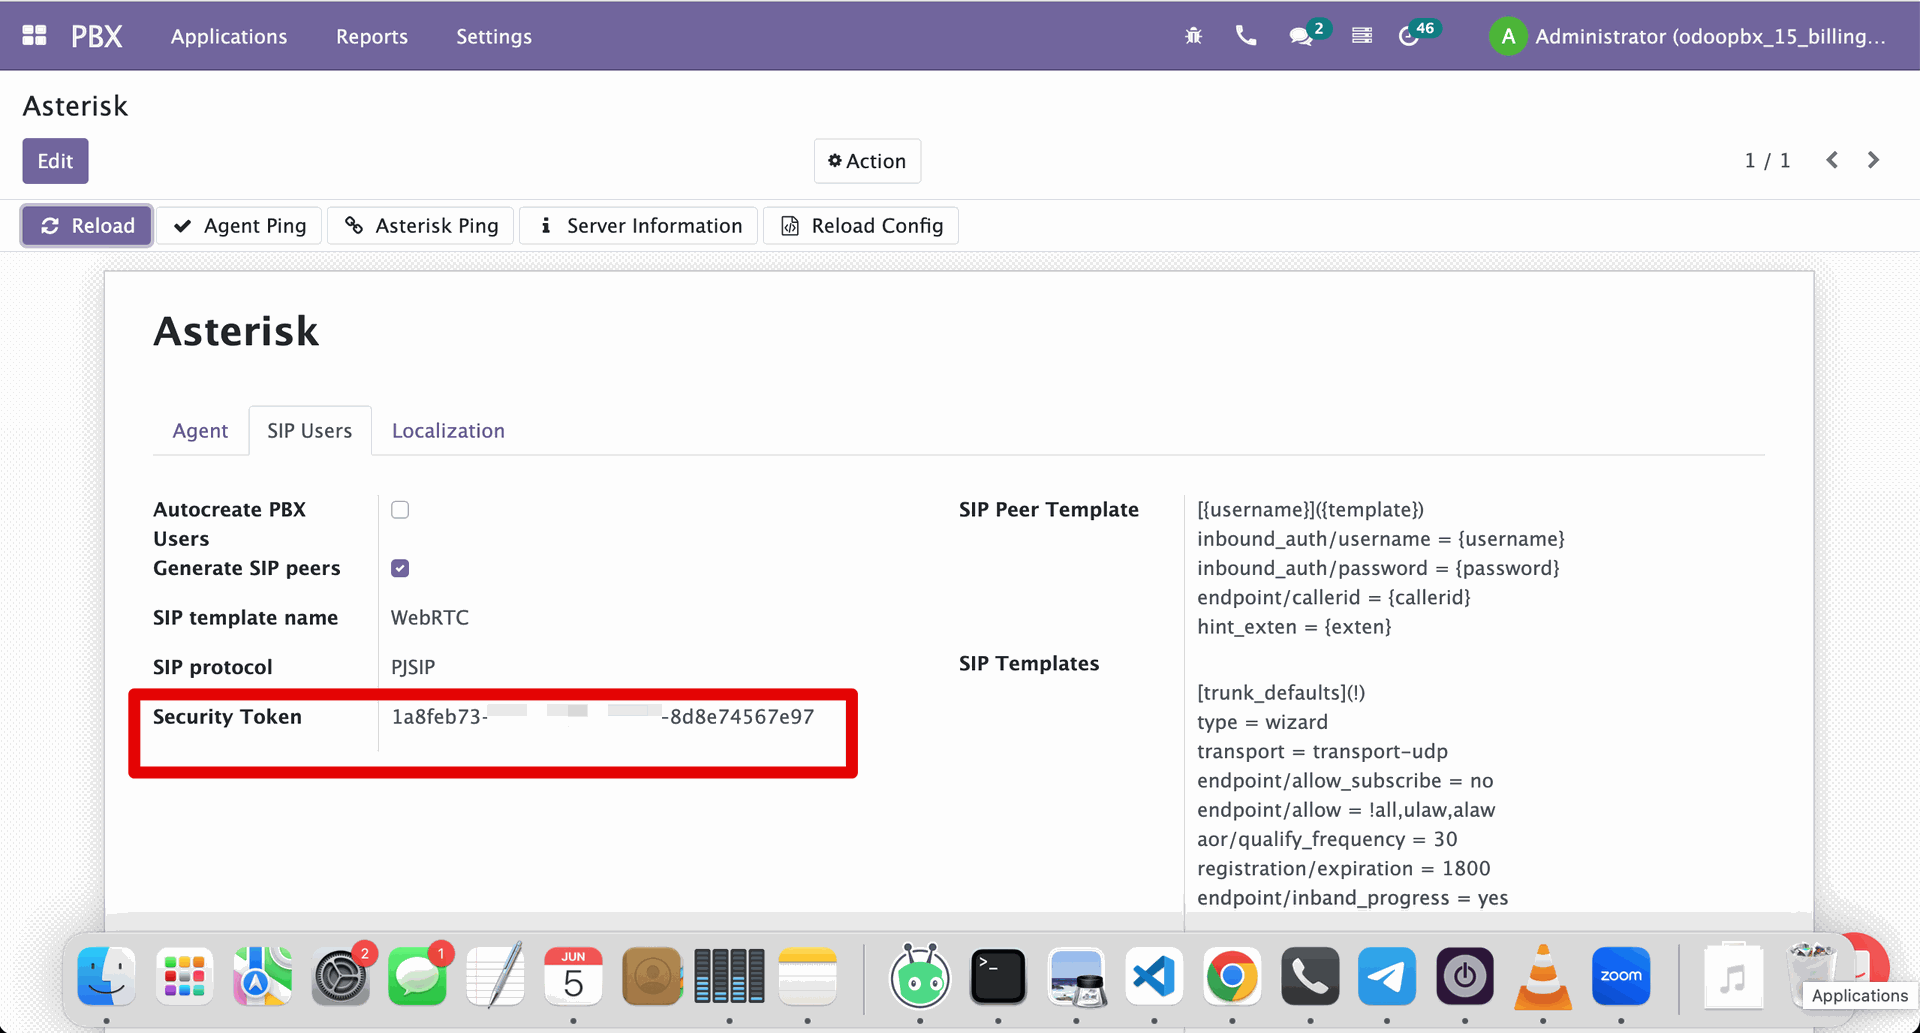
Task: Click the Edit button
Action: click(55, 161)
